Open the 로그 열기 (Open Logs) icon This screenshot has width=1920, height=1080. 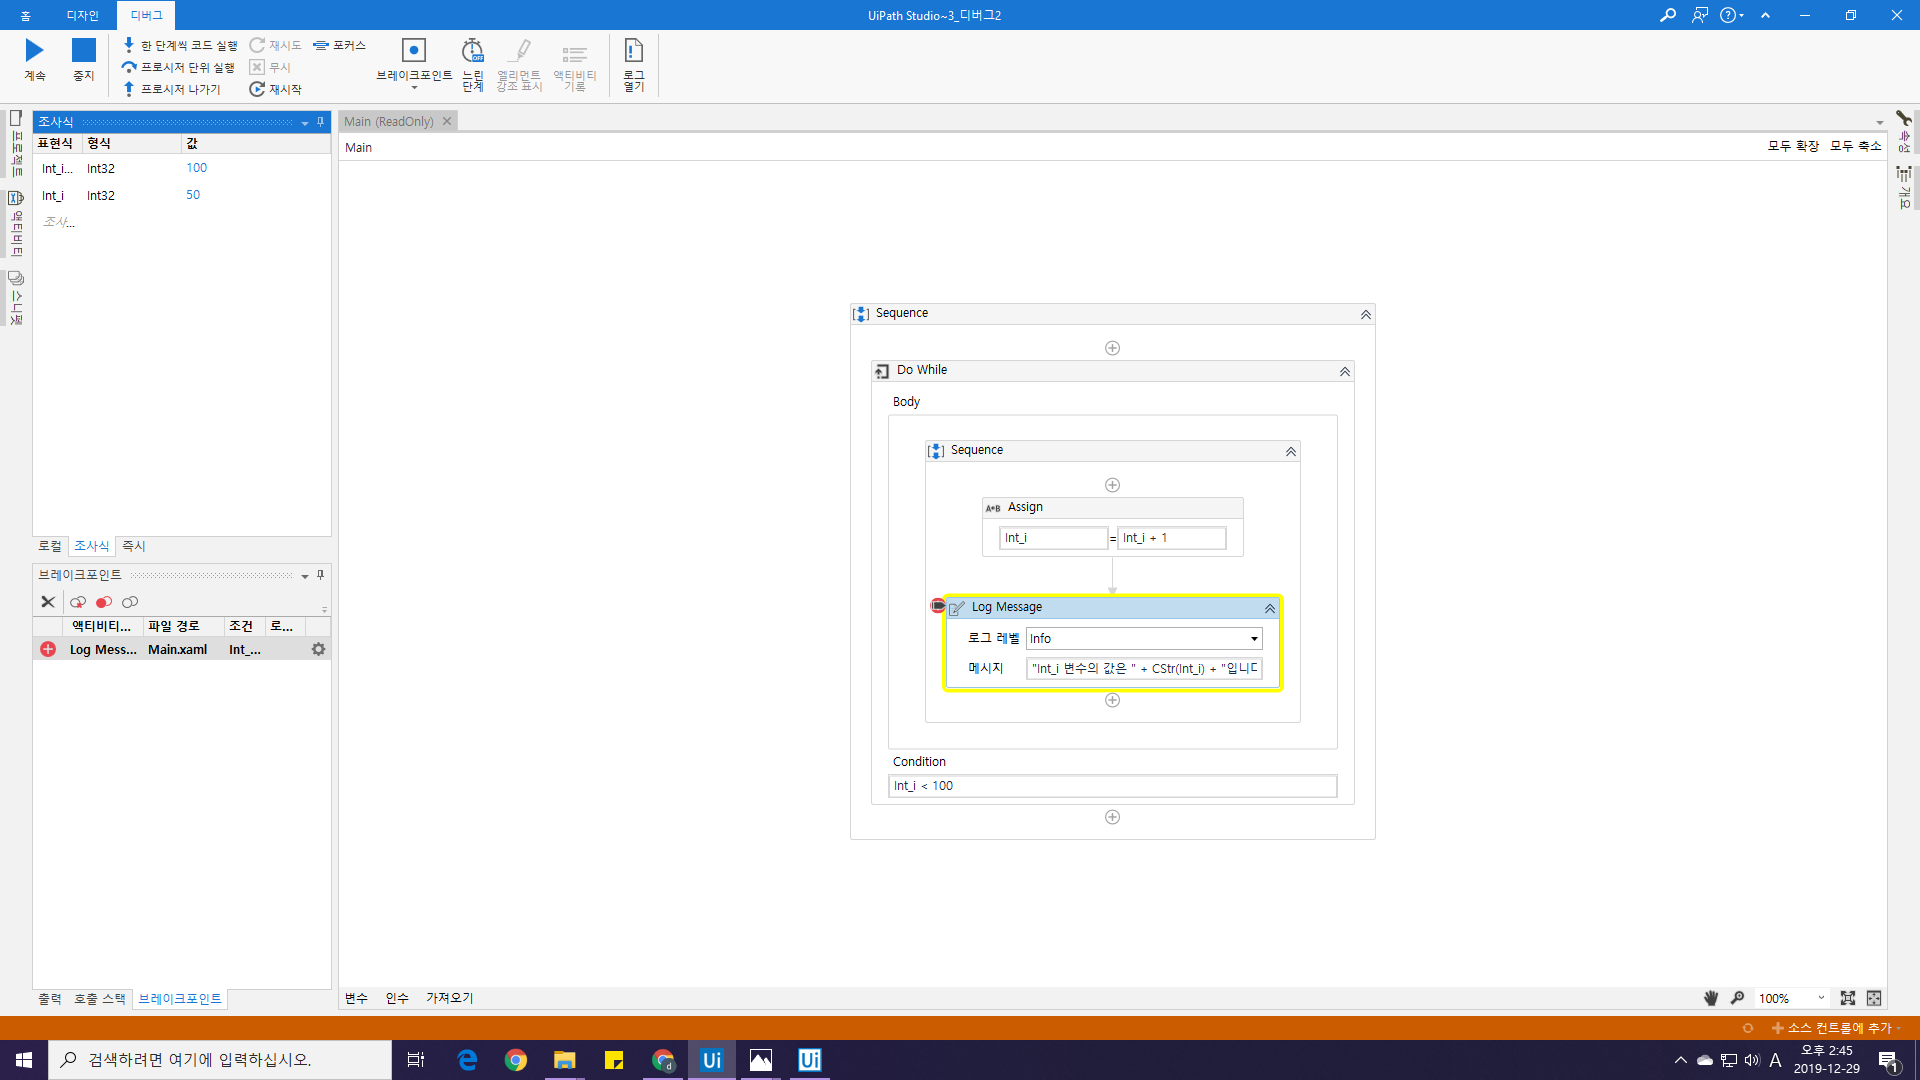pos(633,63)
